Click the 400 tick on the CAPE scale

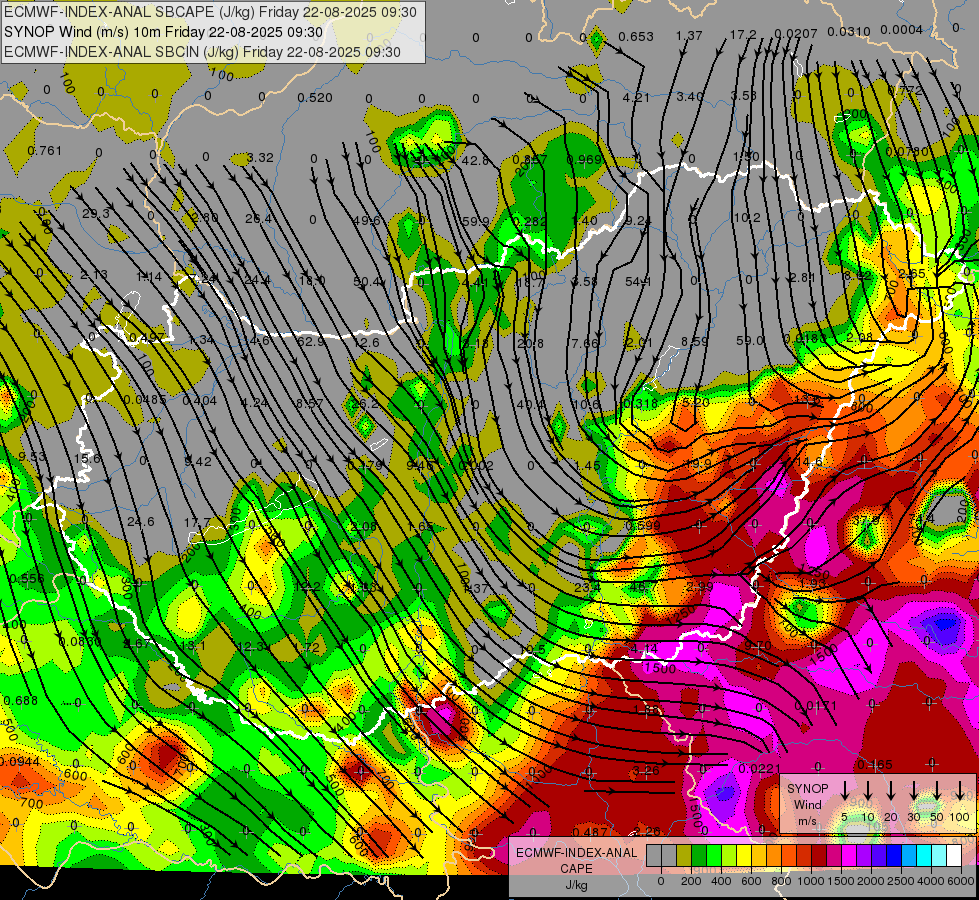click(x=721, y=881)
